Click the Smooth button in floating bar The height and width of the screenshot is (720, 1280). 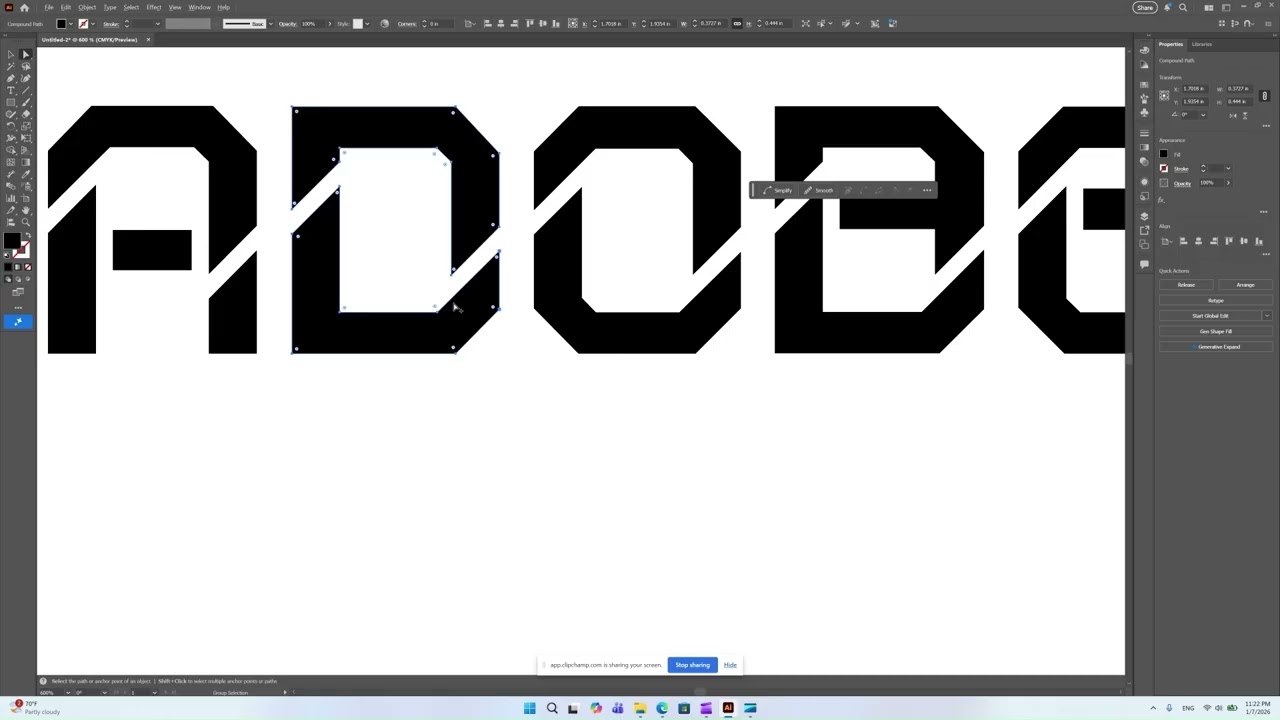pyautogui.click(x=817, y=190)
